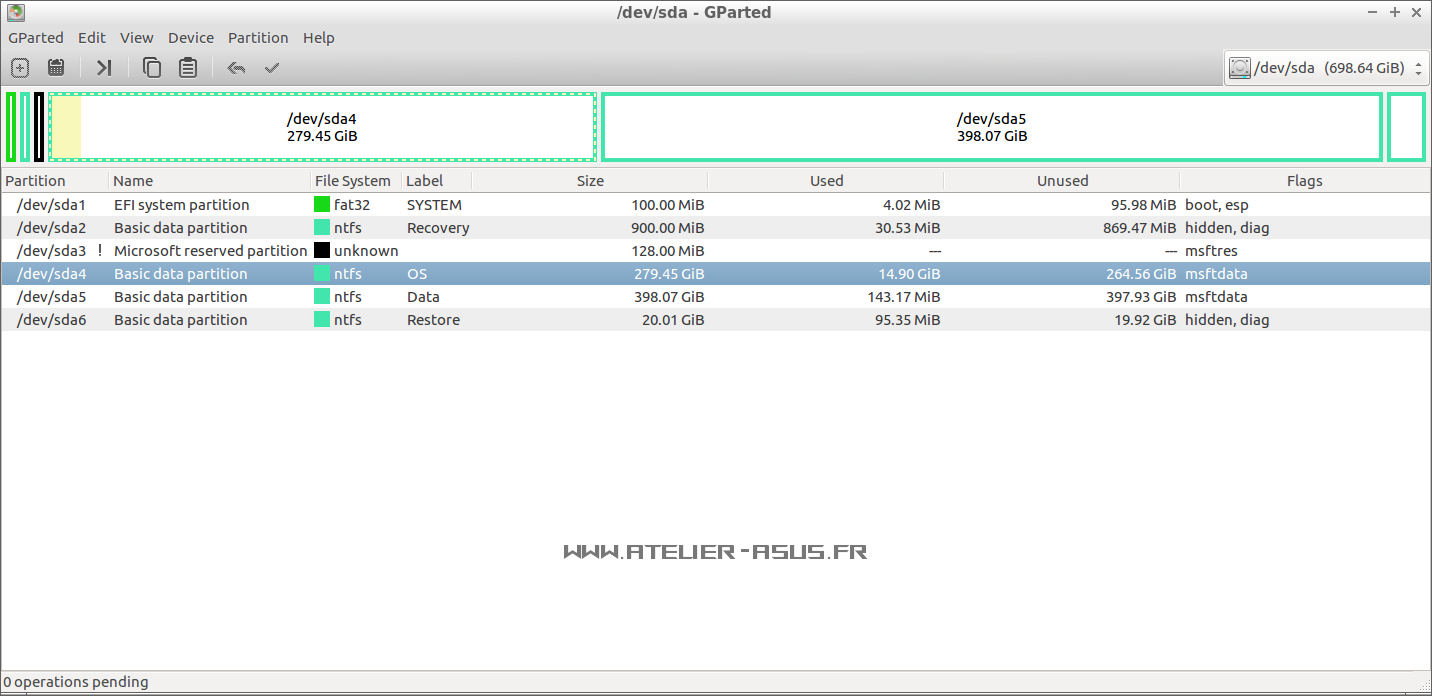Click the Undo last operation icon
Image resolution: width=1432 pixels, height=696 pixels.
tap(236, 68)
